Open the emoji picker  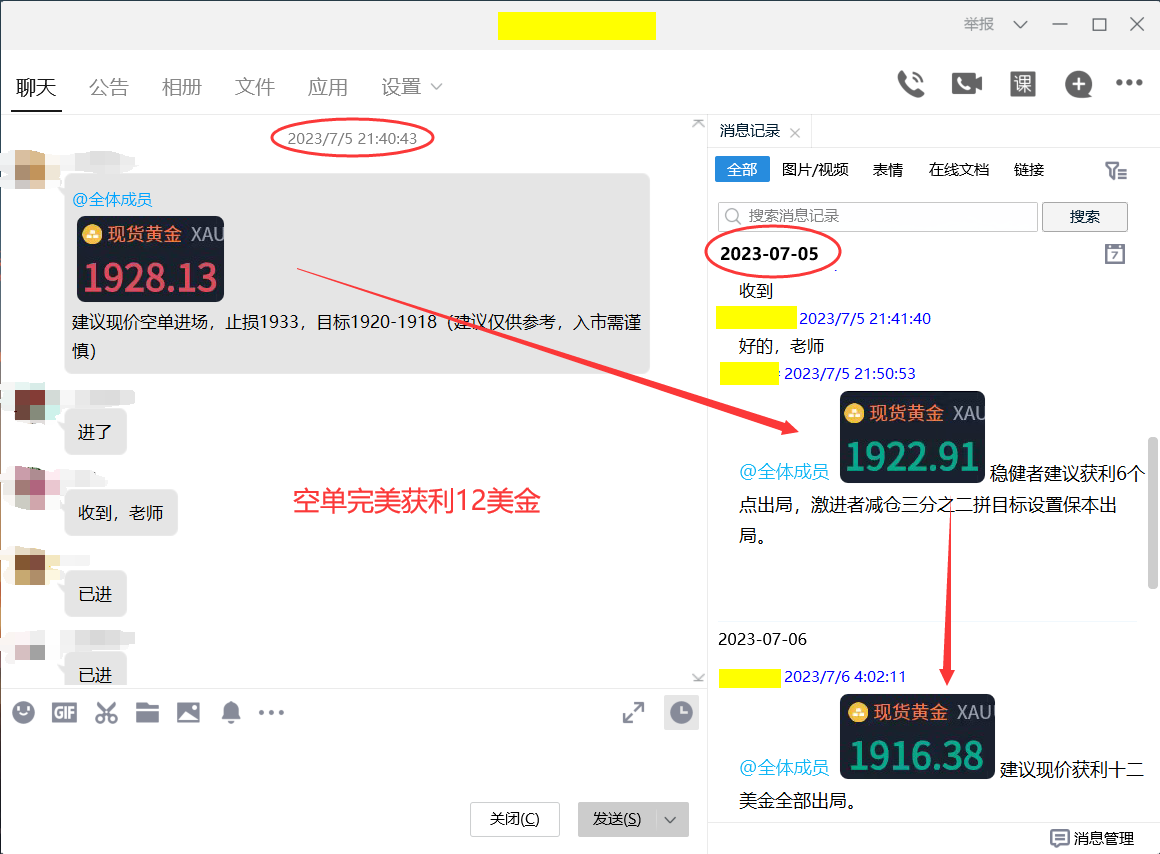(x=24, y=713)
